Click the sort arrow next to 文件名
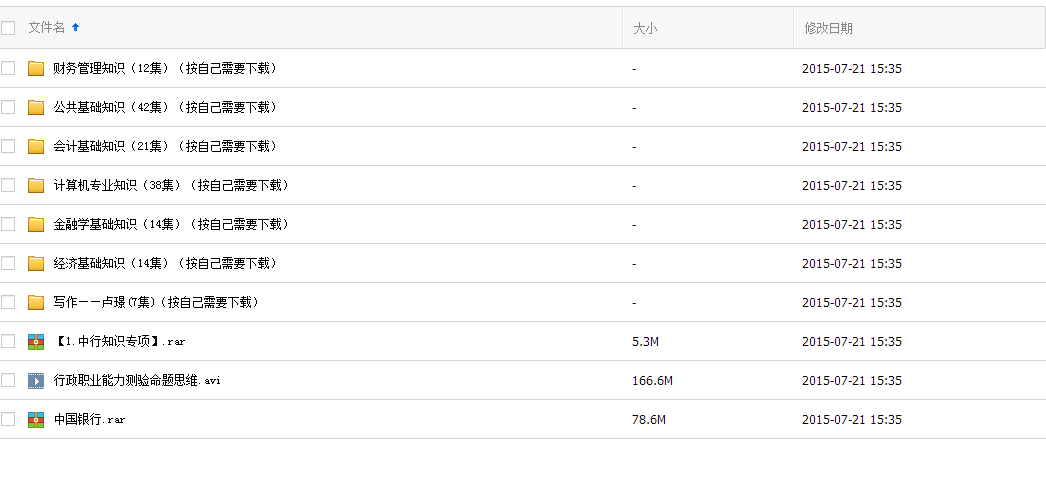Viewport: 1046px width, 478px height. click(x=76, y=27)
